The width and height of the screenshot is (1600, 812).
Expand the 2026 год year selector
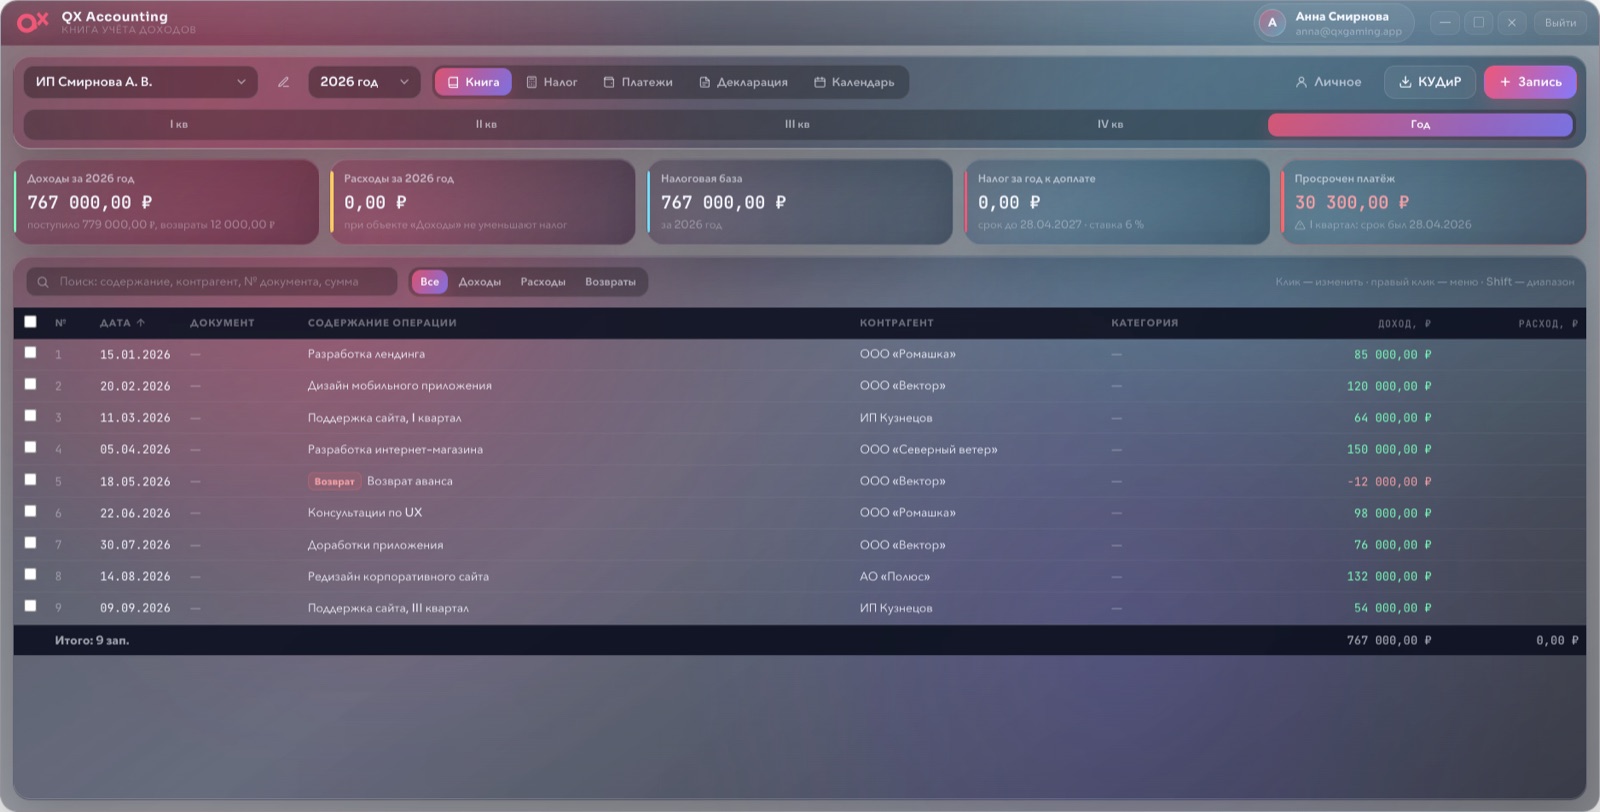(364, 82)
